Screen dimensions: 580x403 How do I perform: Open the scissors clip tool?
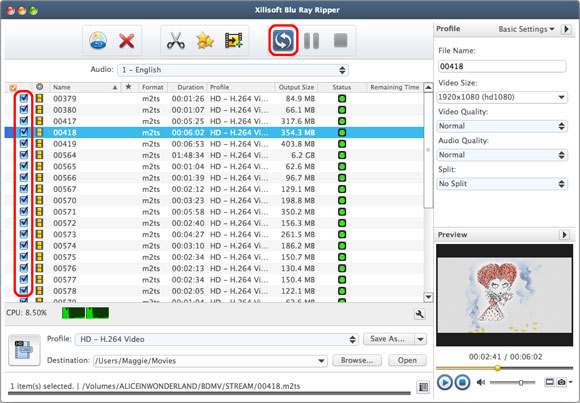pos(176,41)
